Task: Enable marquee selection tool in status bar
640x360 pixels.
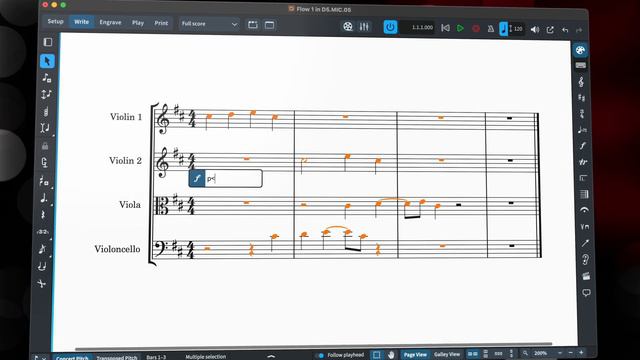Action: [x=377, y=355]
